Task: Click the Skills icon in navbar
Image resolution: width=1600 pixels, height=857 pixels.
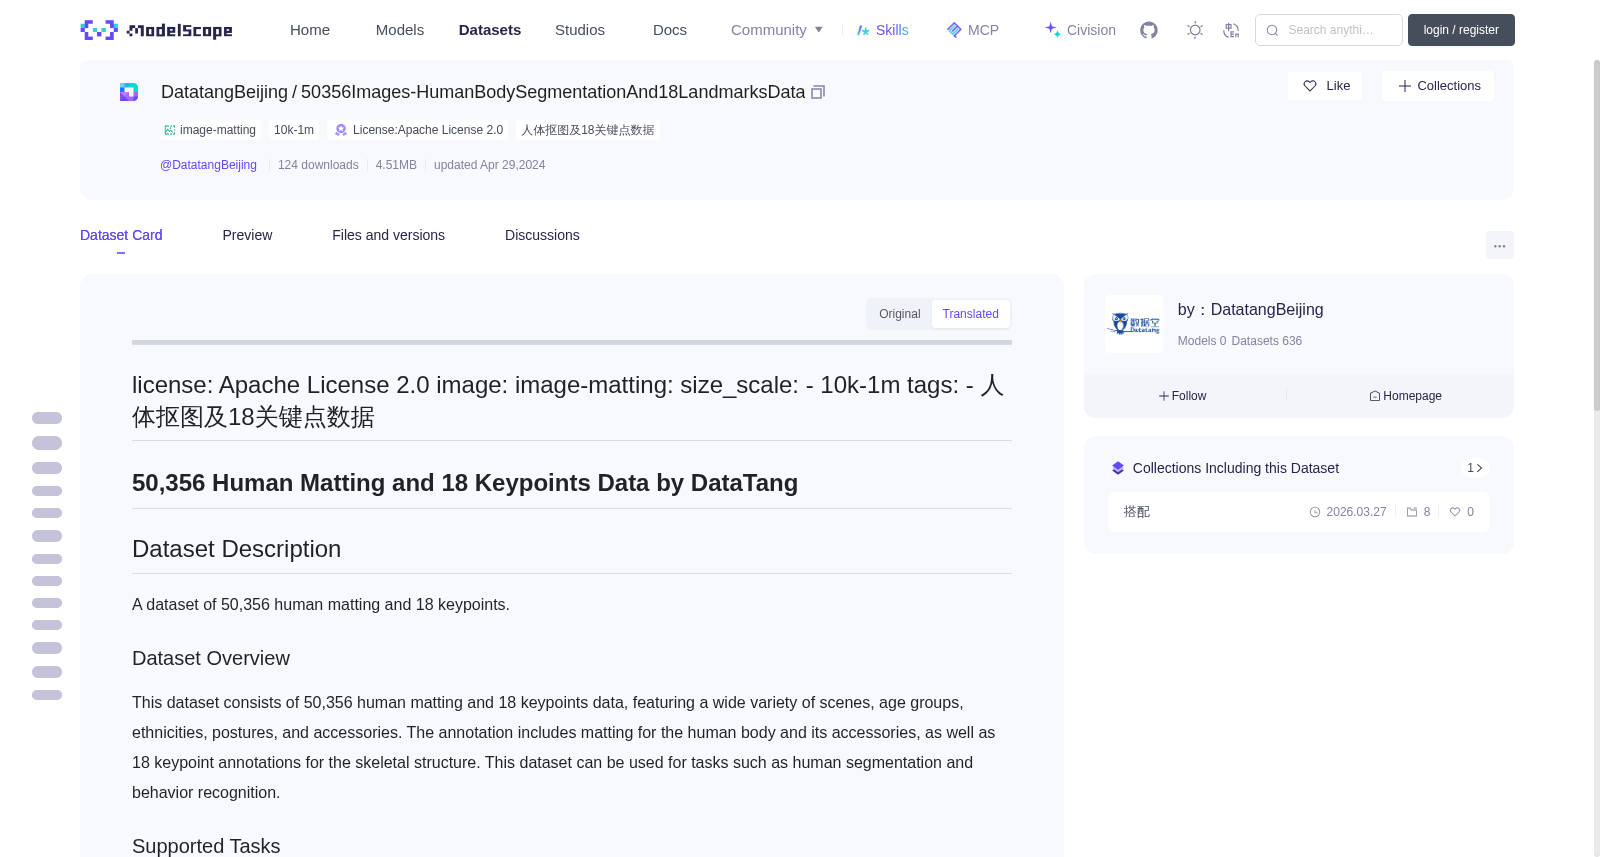Action: [x=863, y=30]
